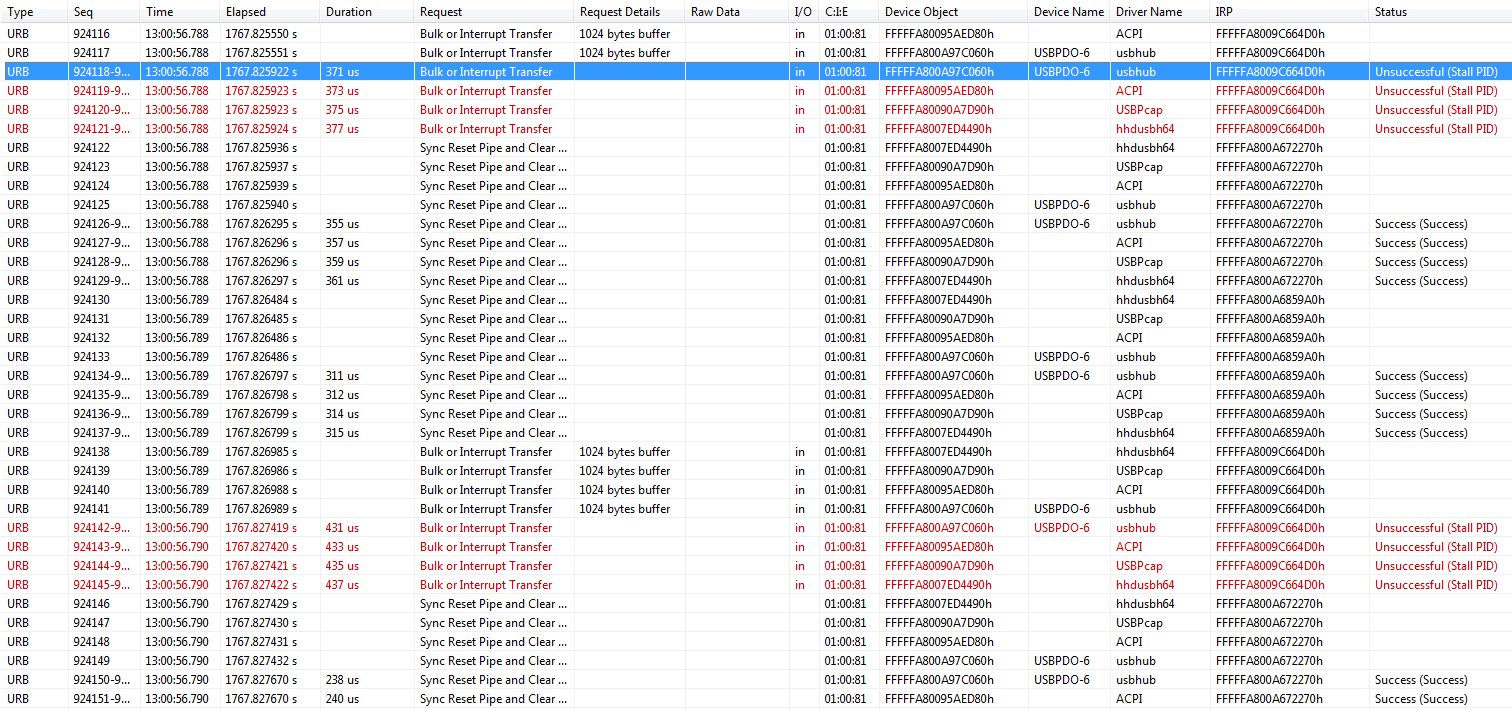Click the 359 us duration cell
The width and height of the screenshot is (1512, 710).
pos(367,262)
